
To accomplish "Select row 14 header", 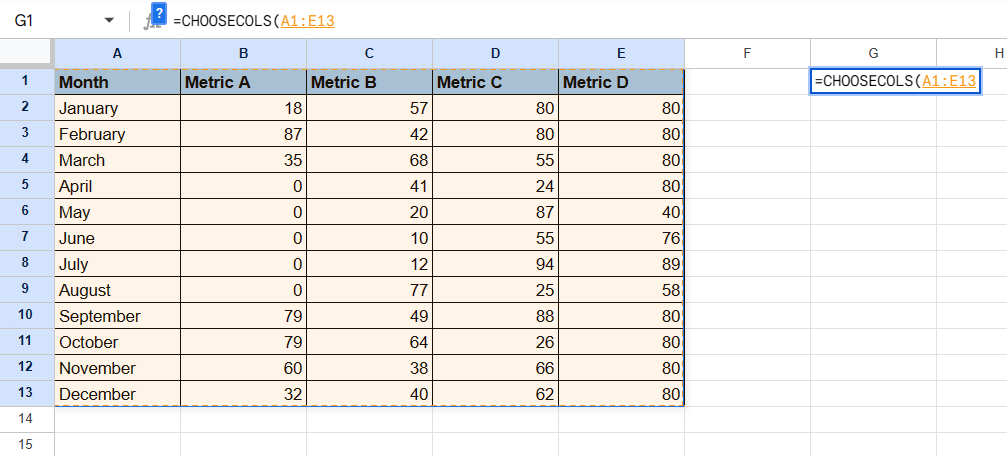I will [x=27, y=418].
